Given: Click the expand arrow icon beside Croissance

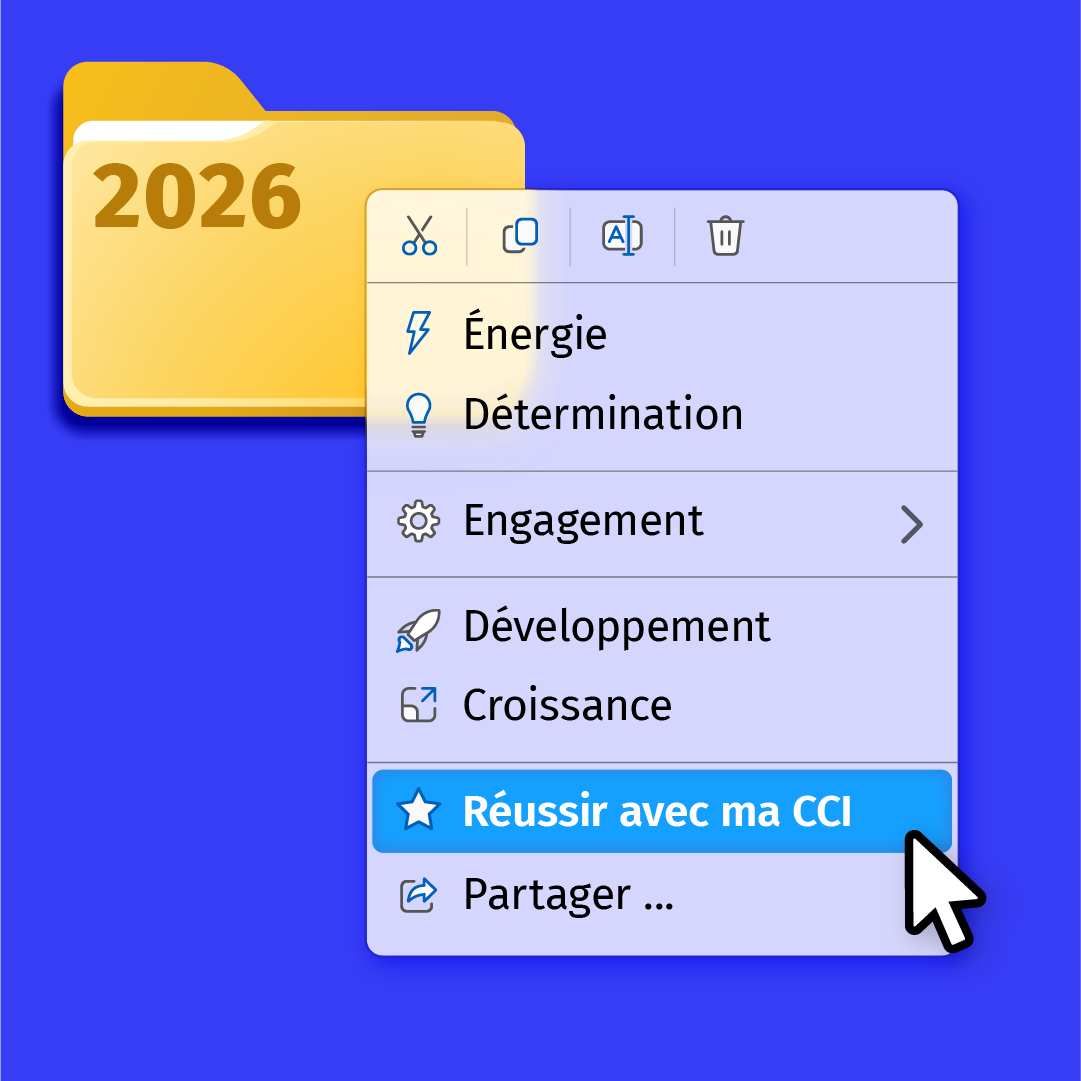Looking at the screenshot, I should point(418,705).
